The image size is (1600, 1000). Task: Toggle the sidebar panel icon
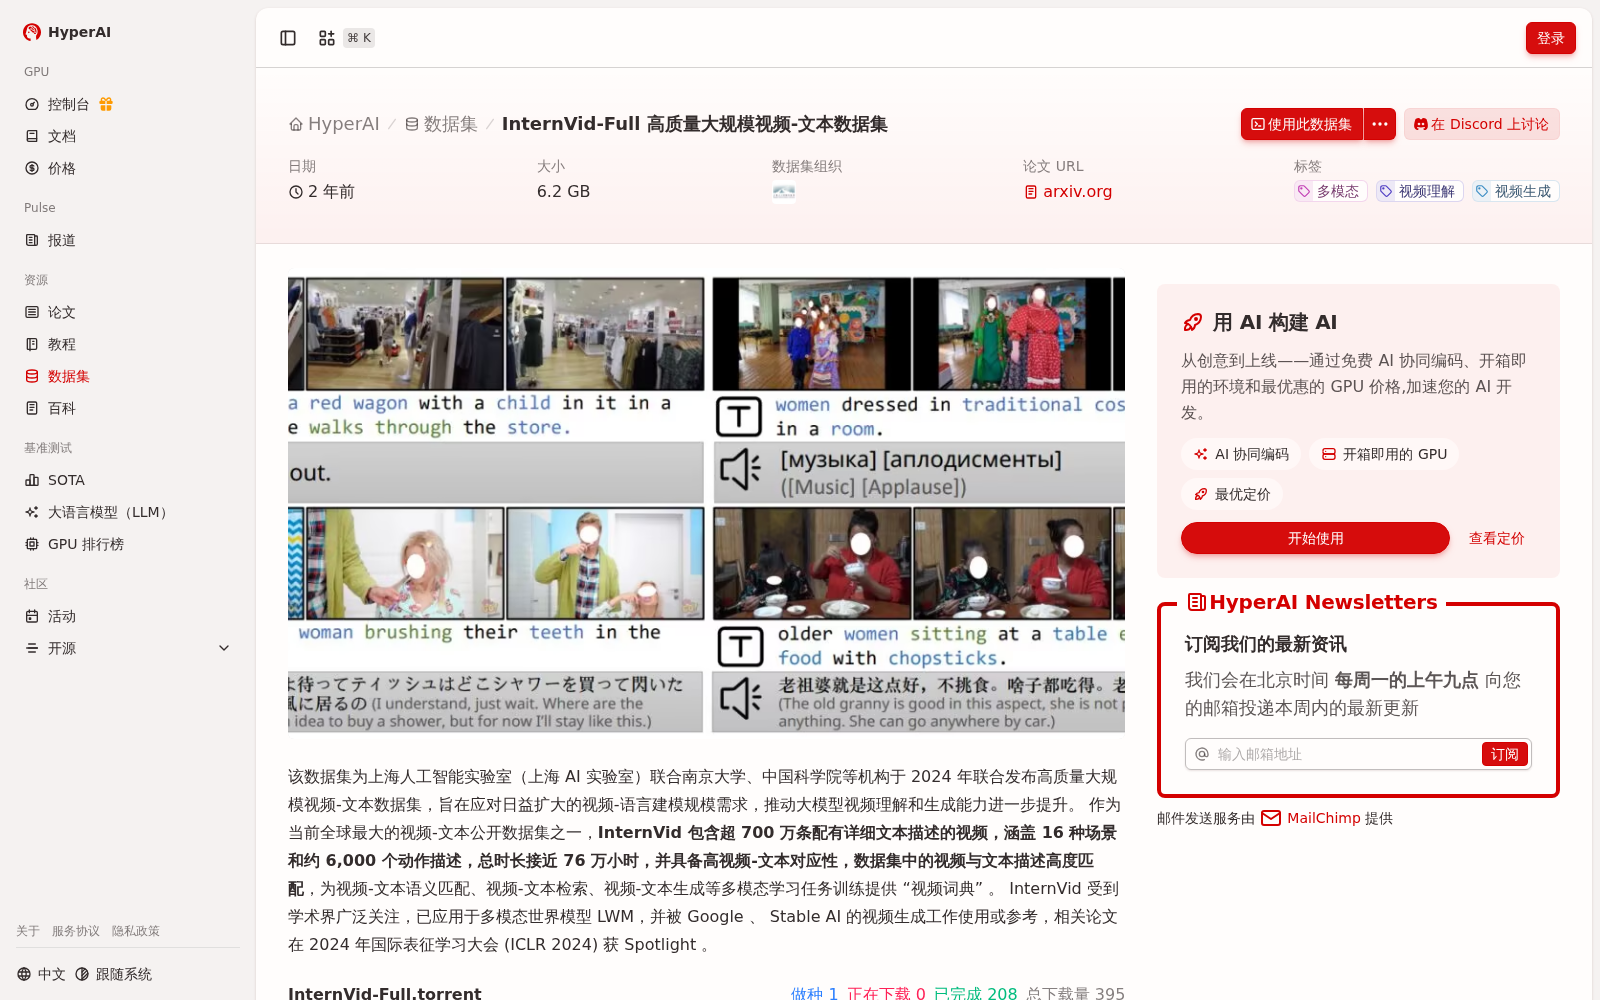(x=288, y=38)
